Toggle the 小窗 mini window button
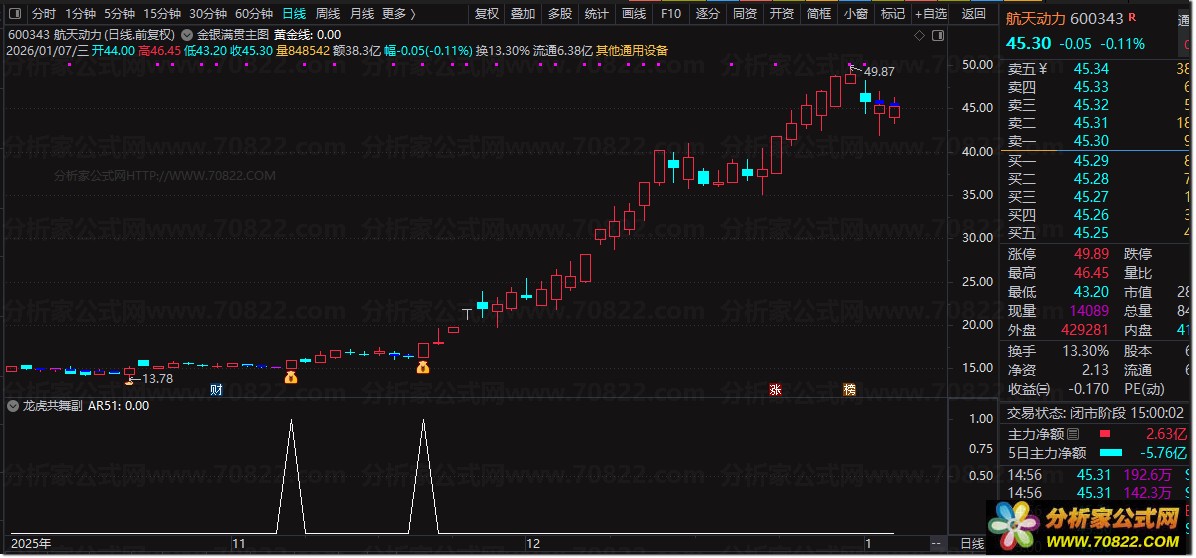1196x558 pixels. pyautogui.click(x=856, y=14)
